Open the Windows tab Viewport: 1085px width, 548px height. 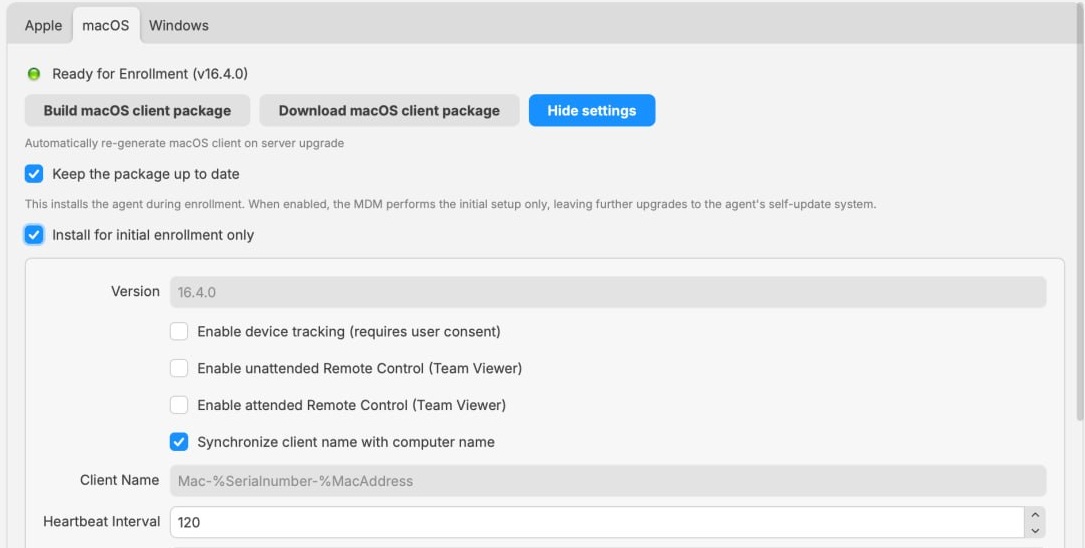[179, 26]
